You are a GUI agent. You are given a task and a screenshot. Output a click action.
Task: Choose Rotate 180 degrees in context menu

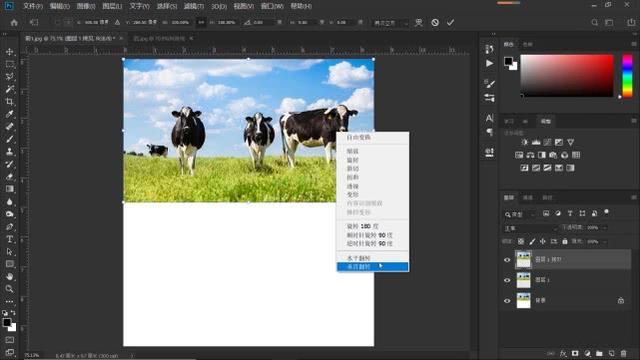coord(363,226)
